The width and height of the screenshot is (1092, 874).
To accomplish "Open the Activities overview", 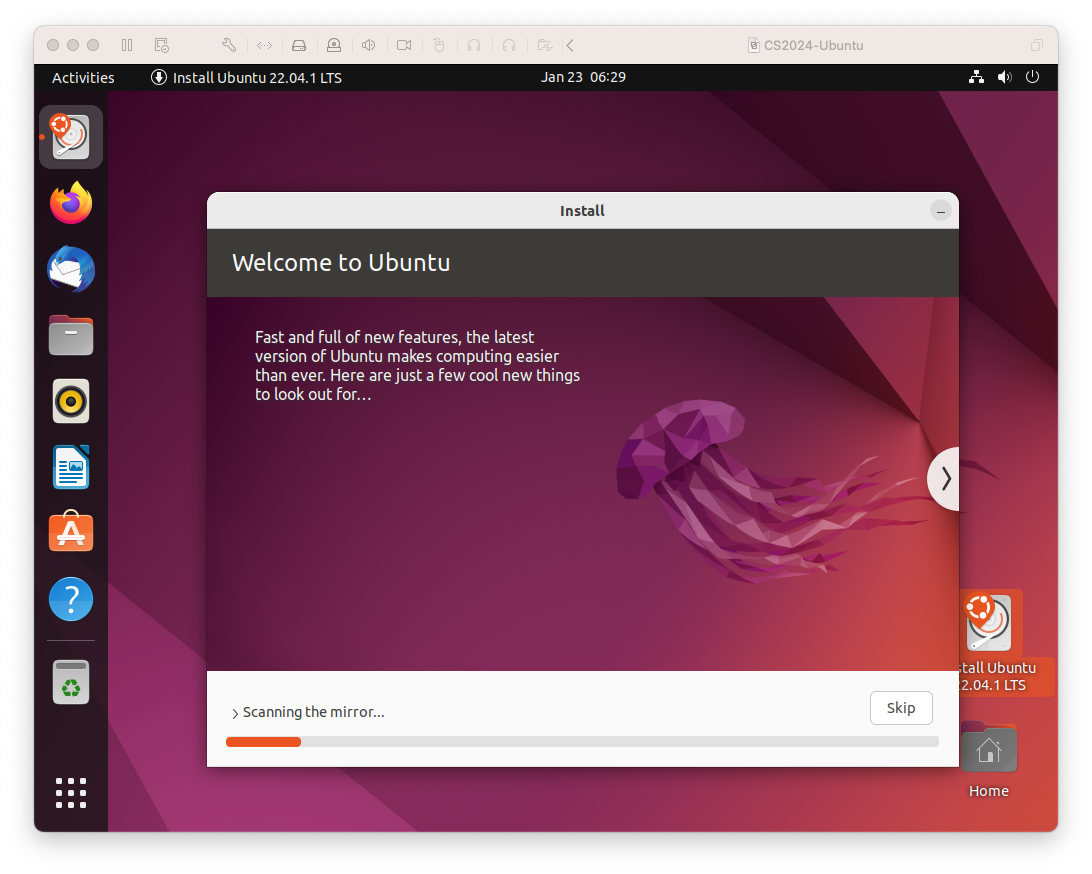I will [83, 77].
